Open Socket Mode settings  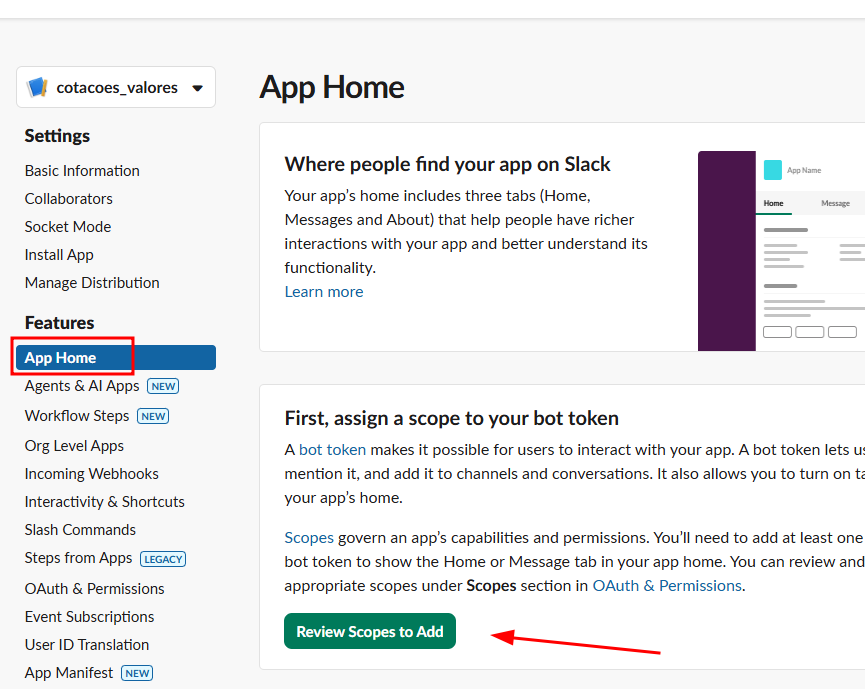[68, 227]
